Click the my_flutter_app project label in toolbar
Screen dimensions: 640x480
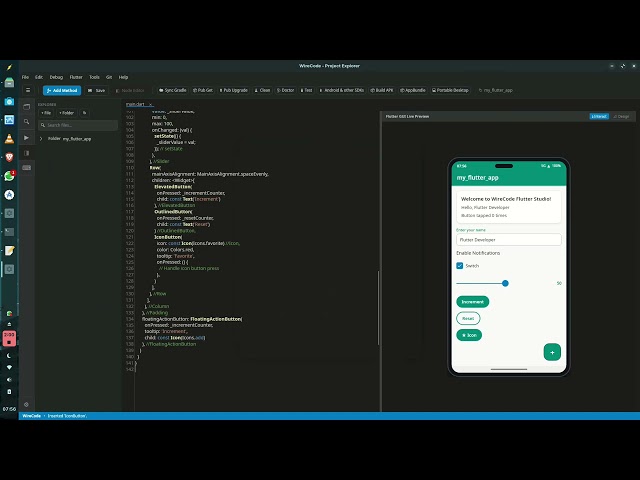click(x=496, y=90)
